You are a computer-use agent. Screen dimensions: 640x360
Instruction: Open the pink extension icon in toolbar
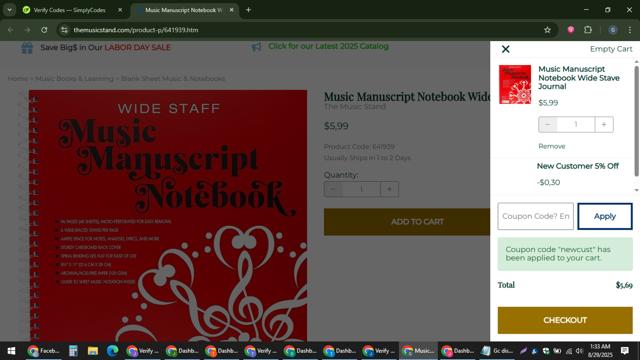click(x=571, y=30)
